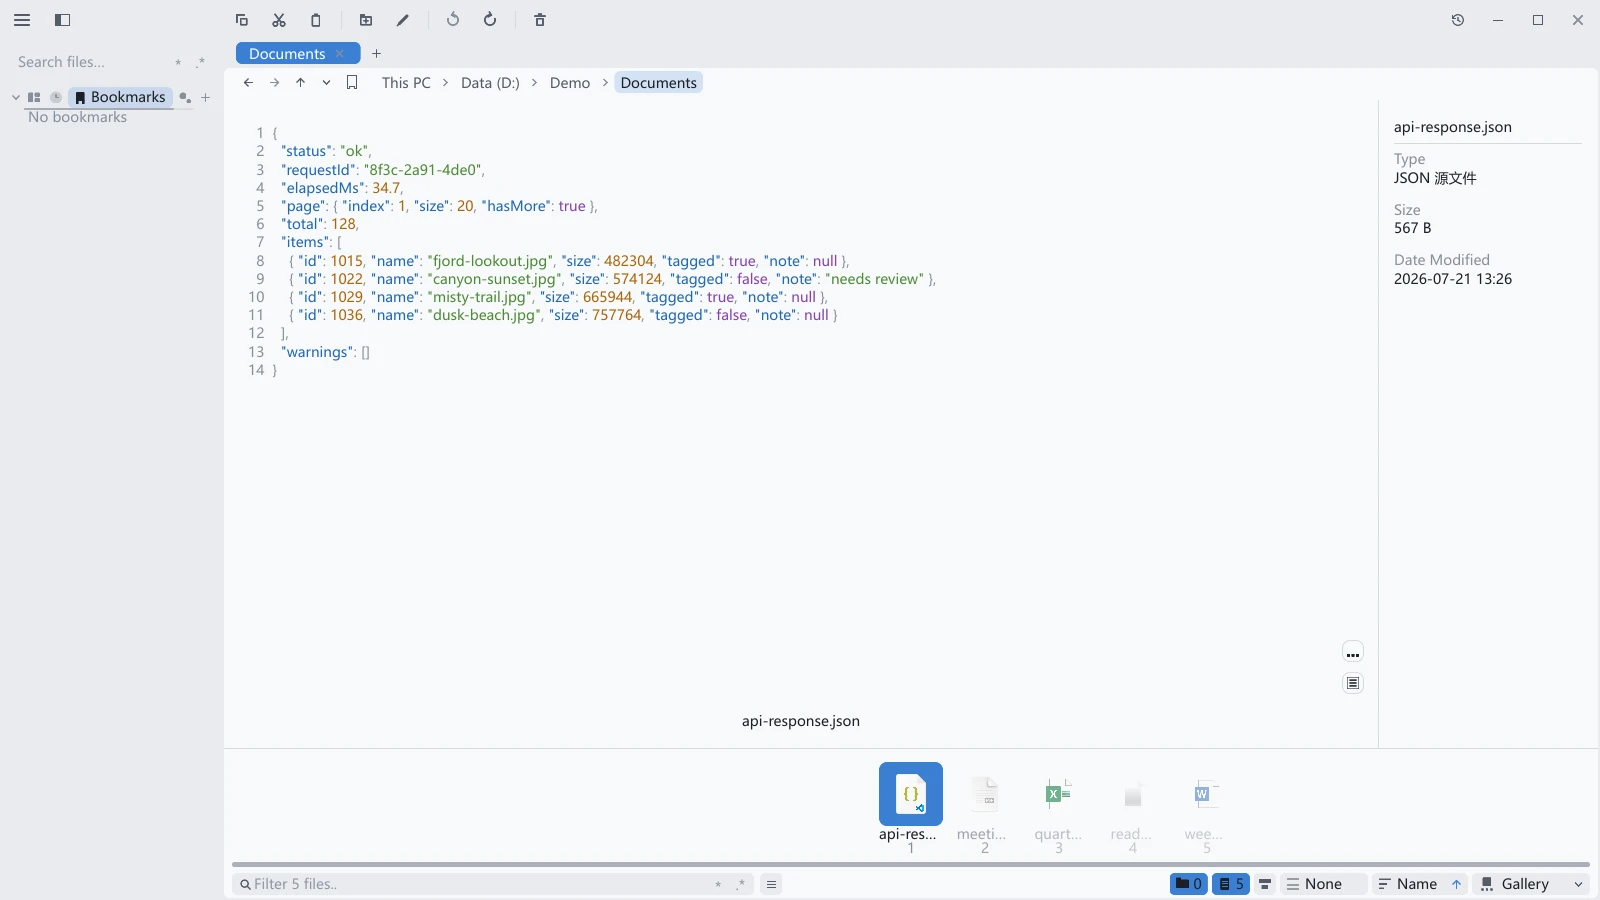
Task: Toggle the sidebar panel visibility
Action: (x=62, y=20)
